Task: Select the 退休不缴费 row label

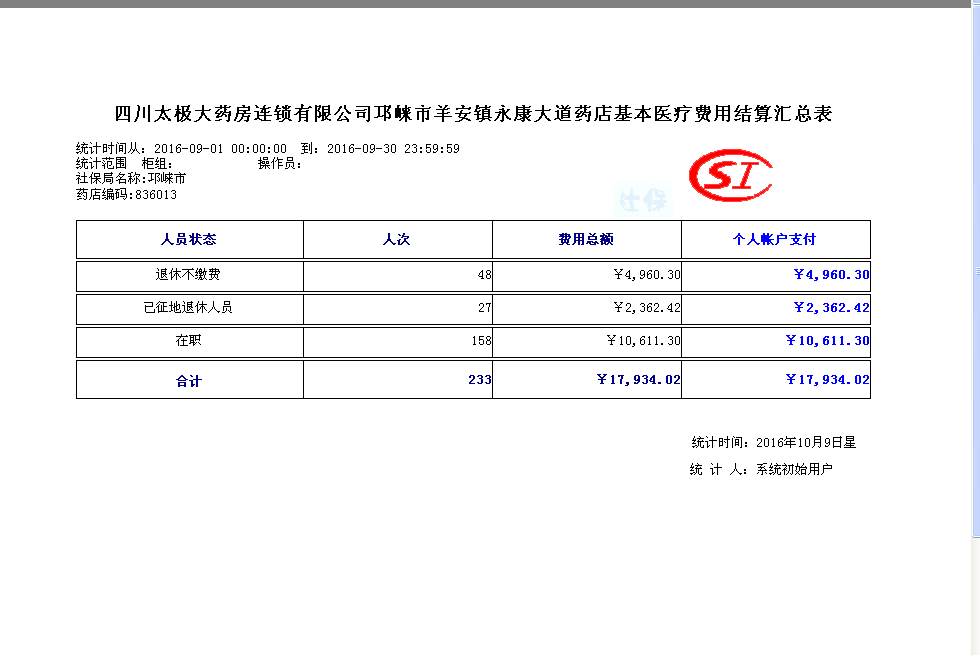Action: tap(188, 274)
